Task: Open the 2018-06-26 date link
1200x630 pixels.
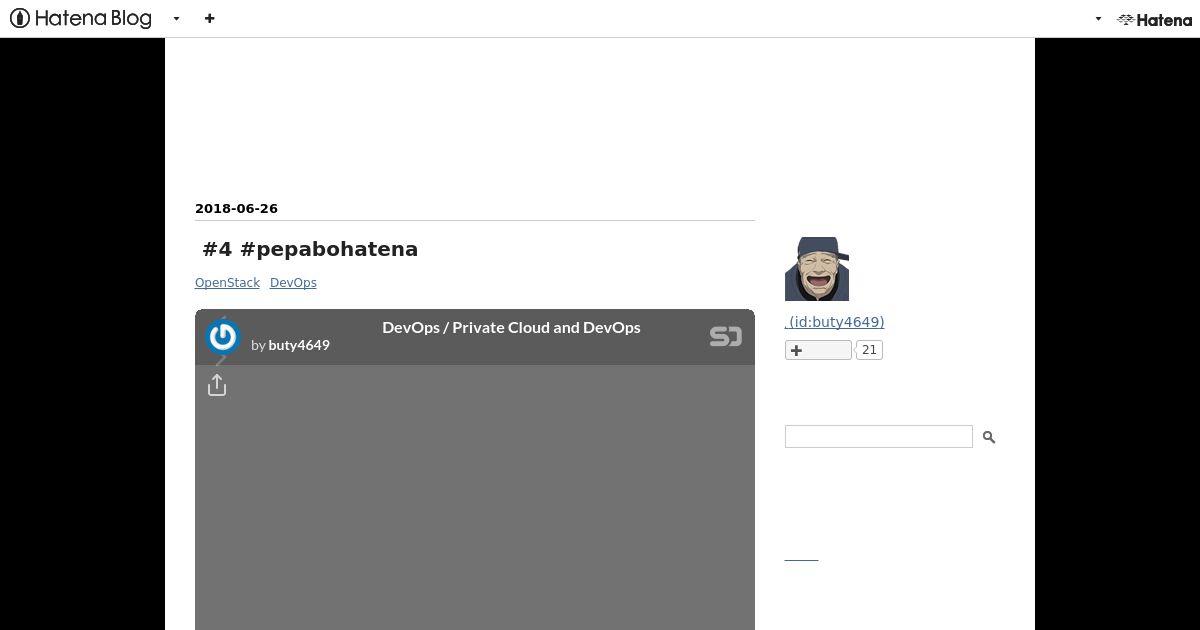Action: [x=236, y=208]
